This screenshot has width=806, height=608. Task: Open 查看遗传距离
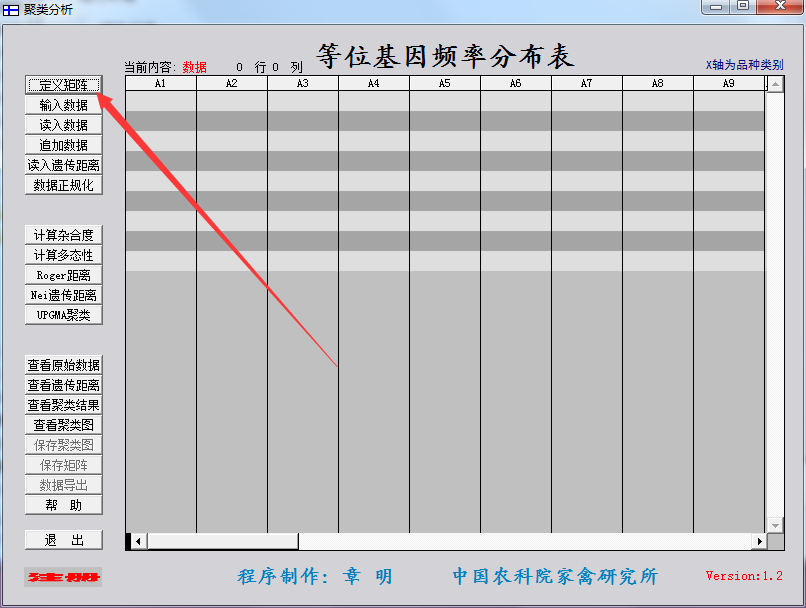coord(64,385)
